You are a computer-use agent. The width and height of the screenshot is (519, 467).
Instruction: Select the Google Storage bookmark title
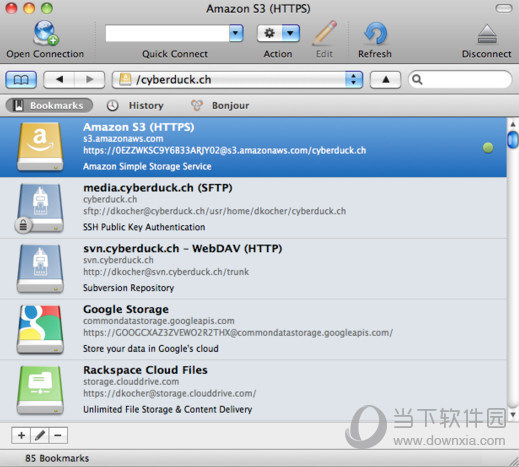coord(126,309)
